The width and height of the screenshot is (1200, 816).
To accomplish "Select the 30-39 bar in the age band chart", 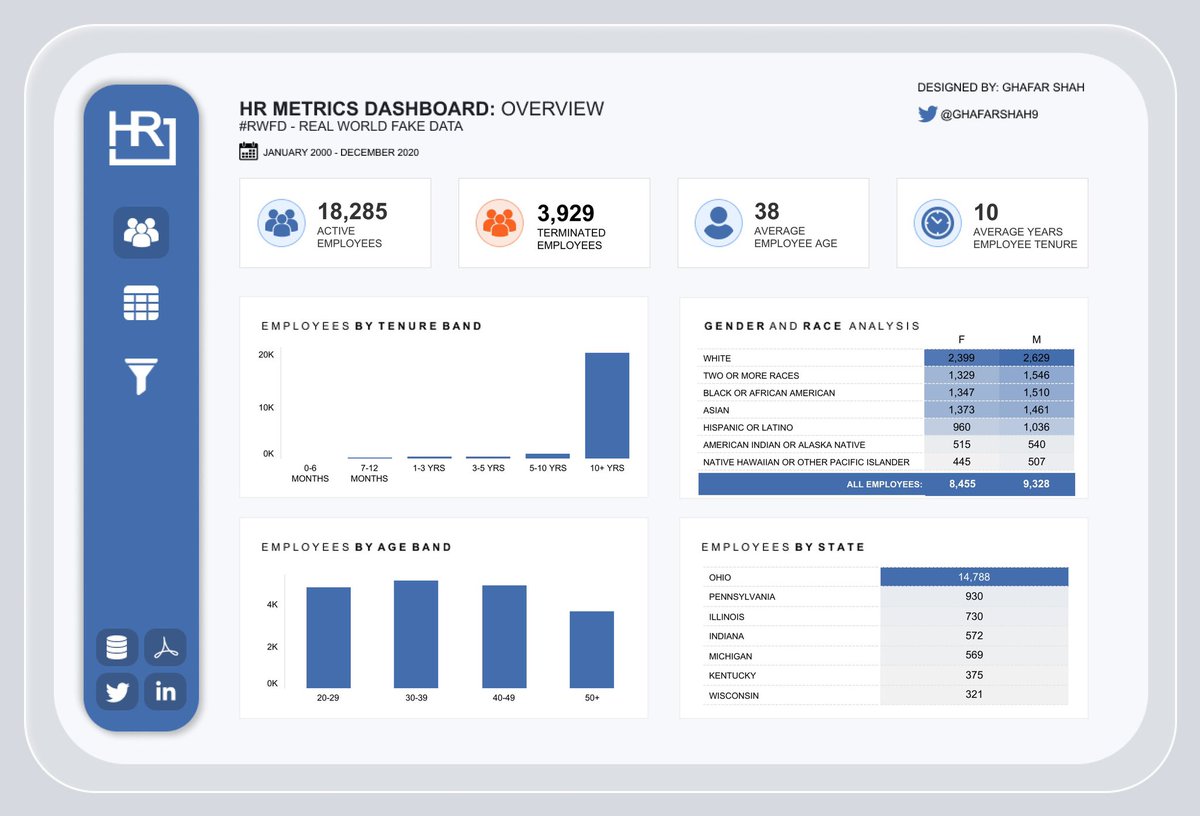I will 416,635.
